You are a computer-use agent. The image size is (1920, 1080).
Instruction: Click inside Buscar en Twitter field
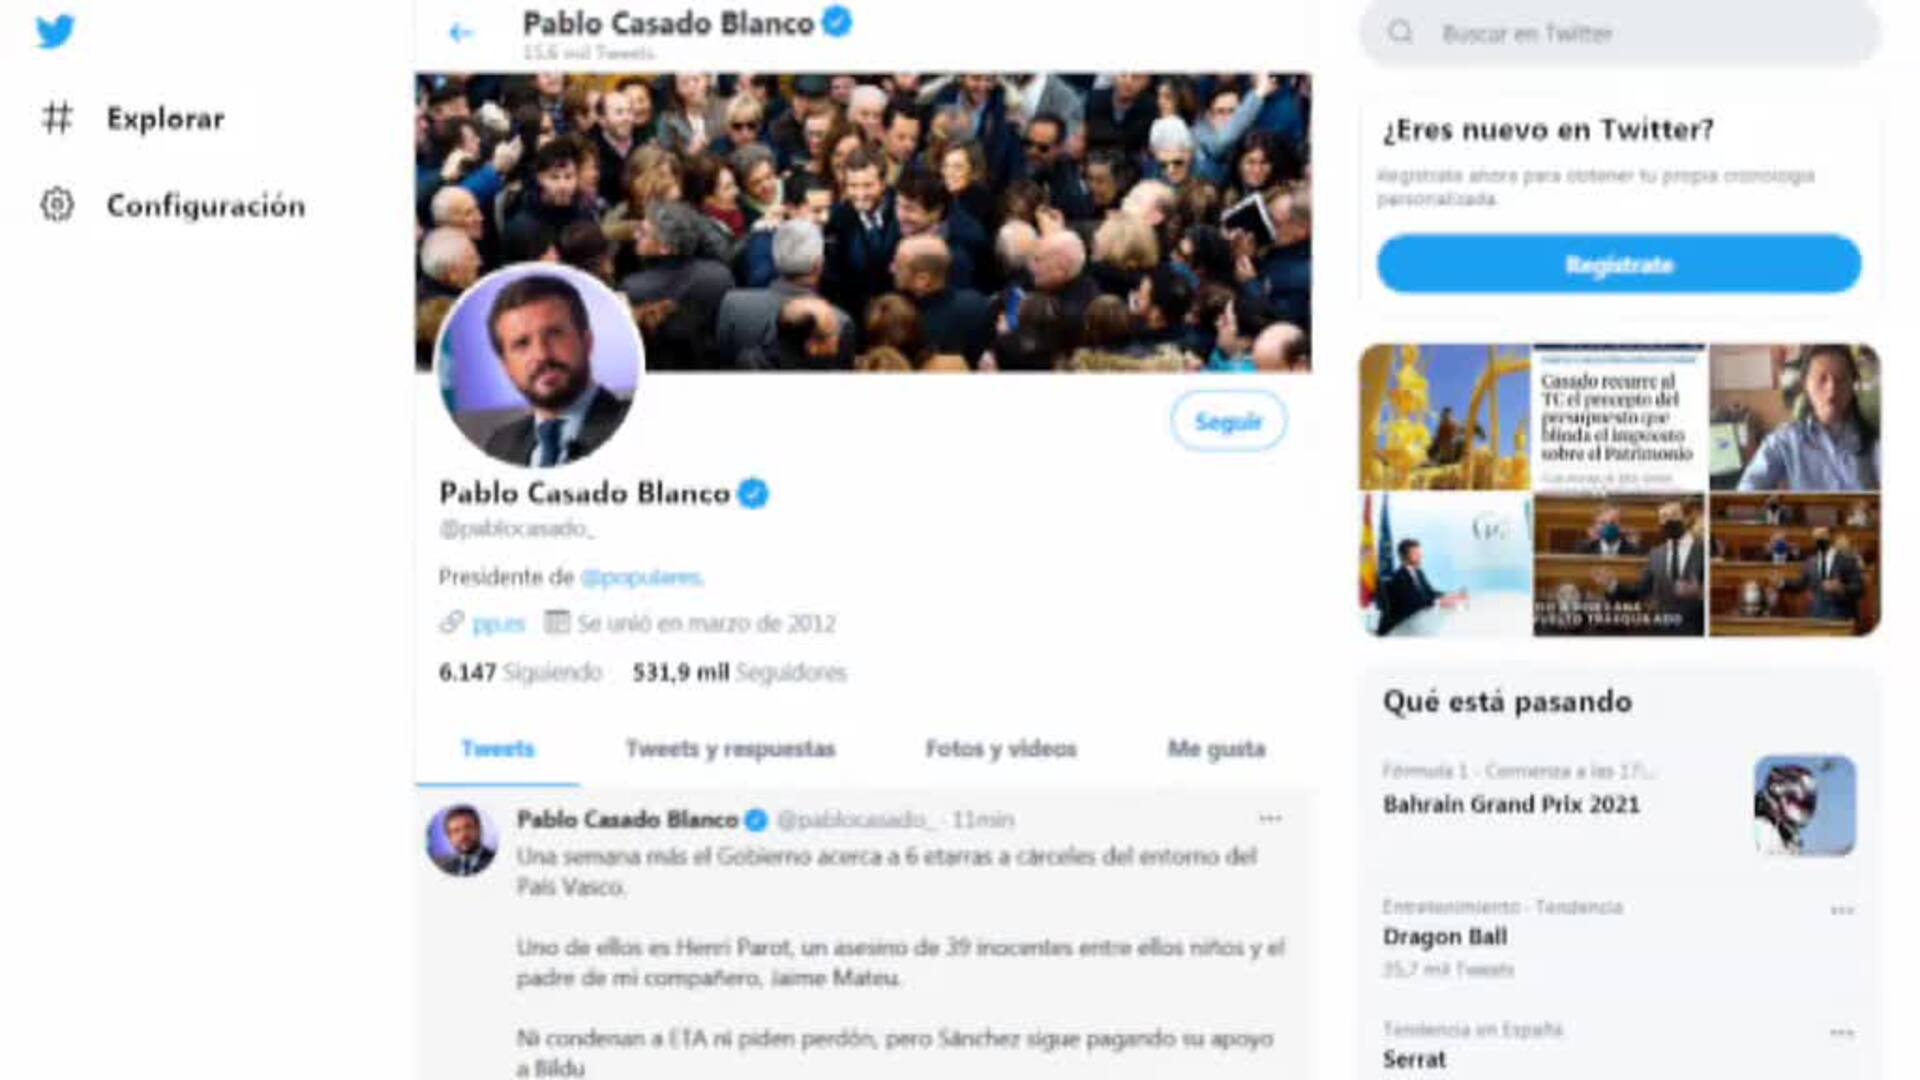pyautogui.click(x=1619, y=34)
